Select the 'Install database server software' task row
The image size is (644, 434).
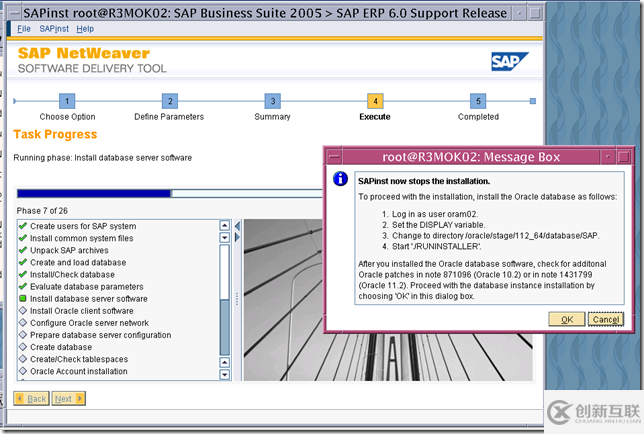tap(89, 299)
